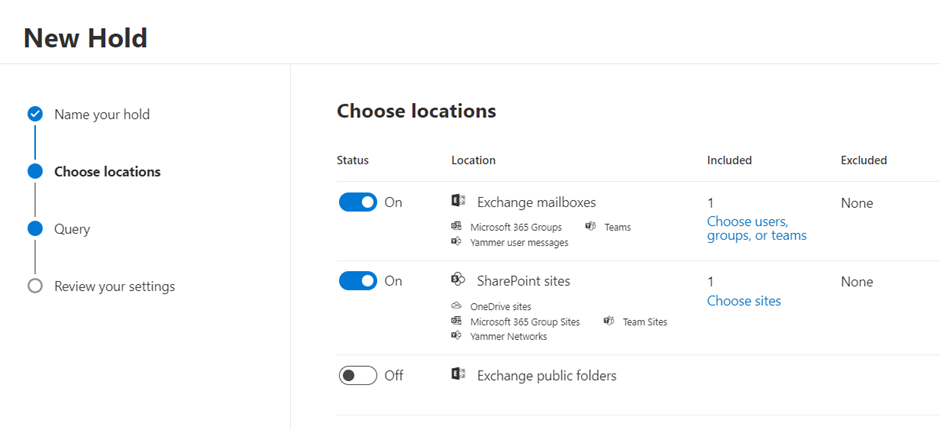
Task: Click the OneDrive sites text
Action: (x=501, y=306)
